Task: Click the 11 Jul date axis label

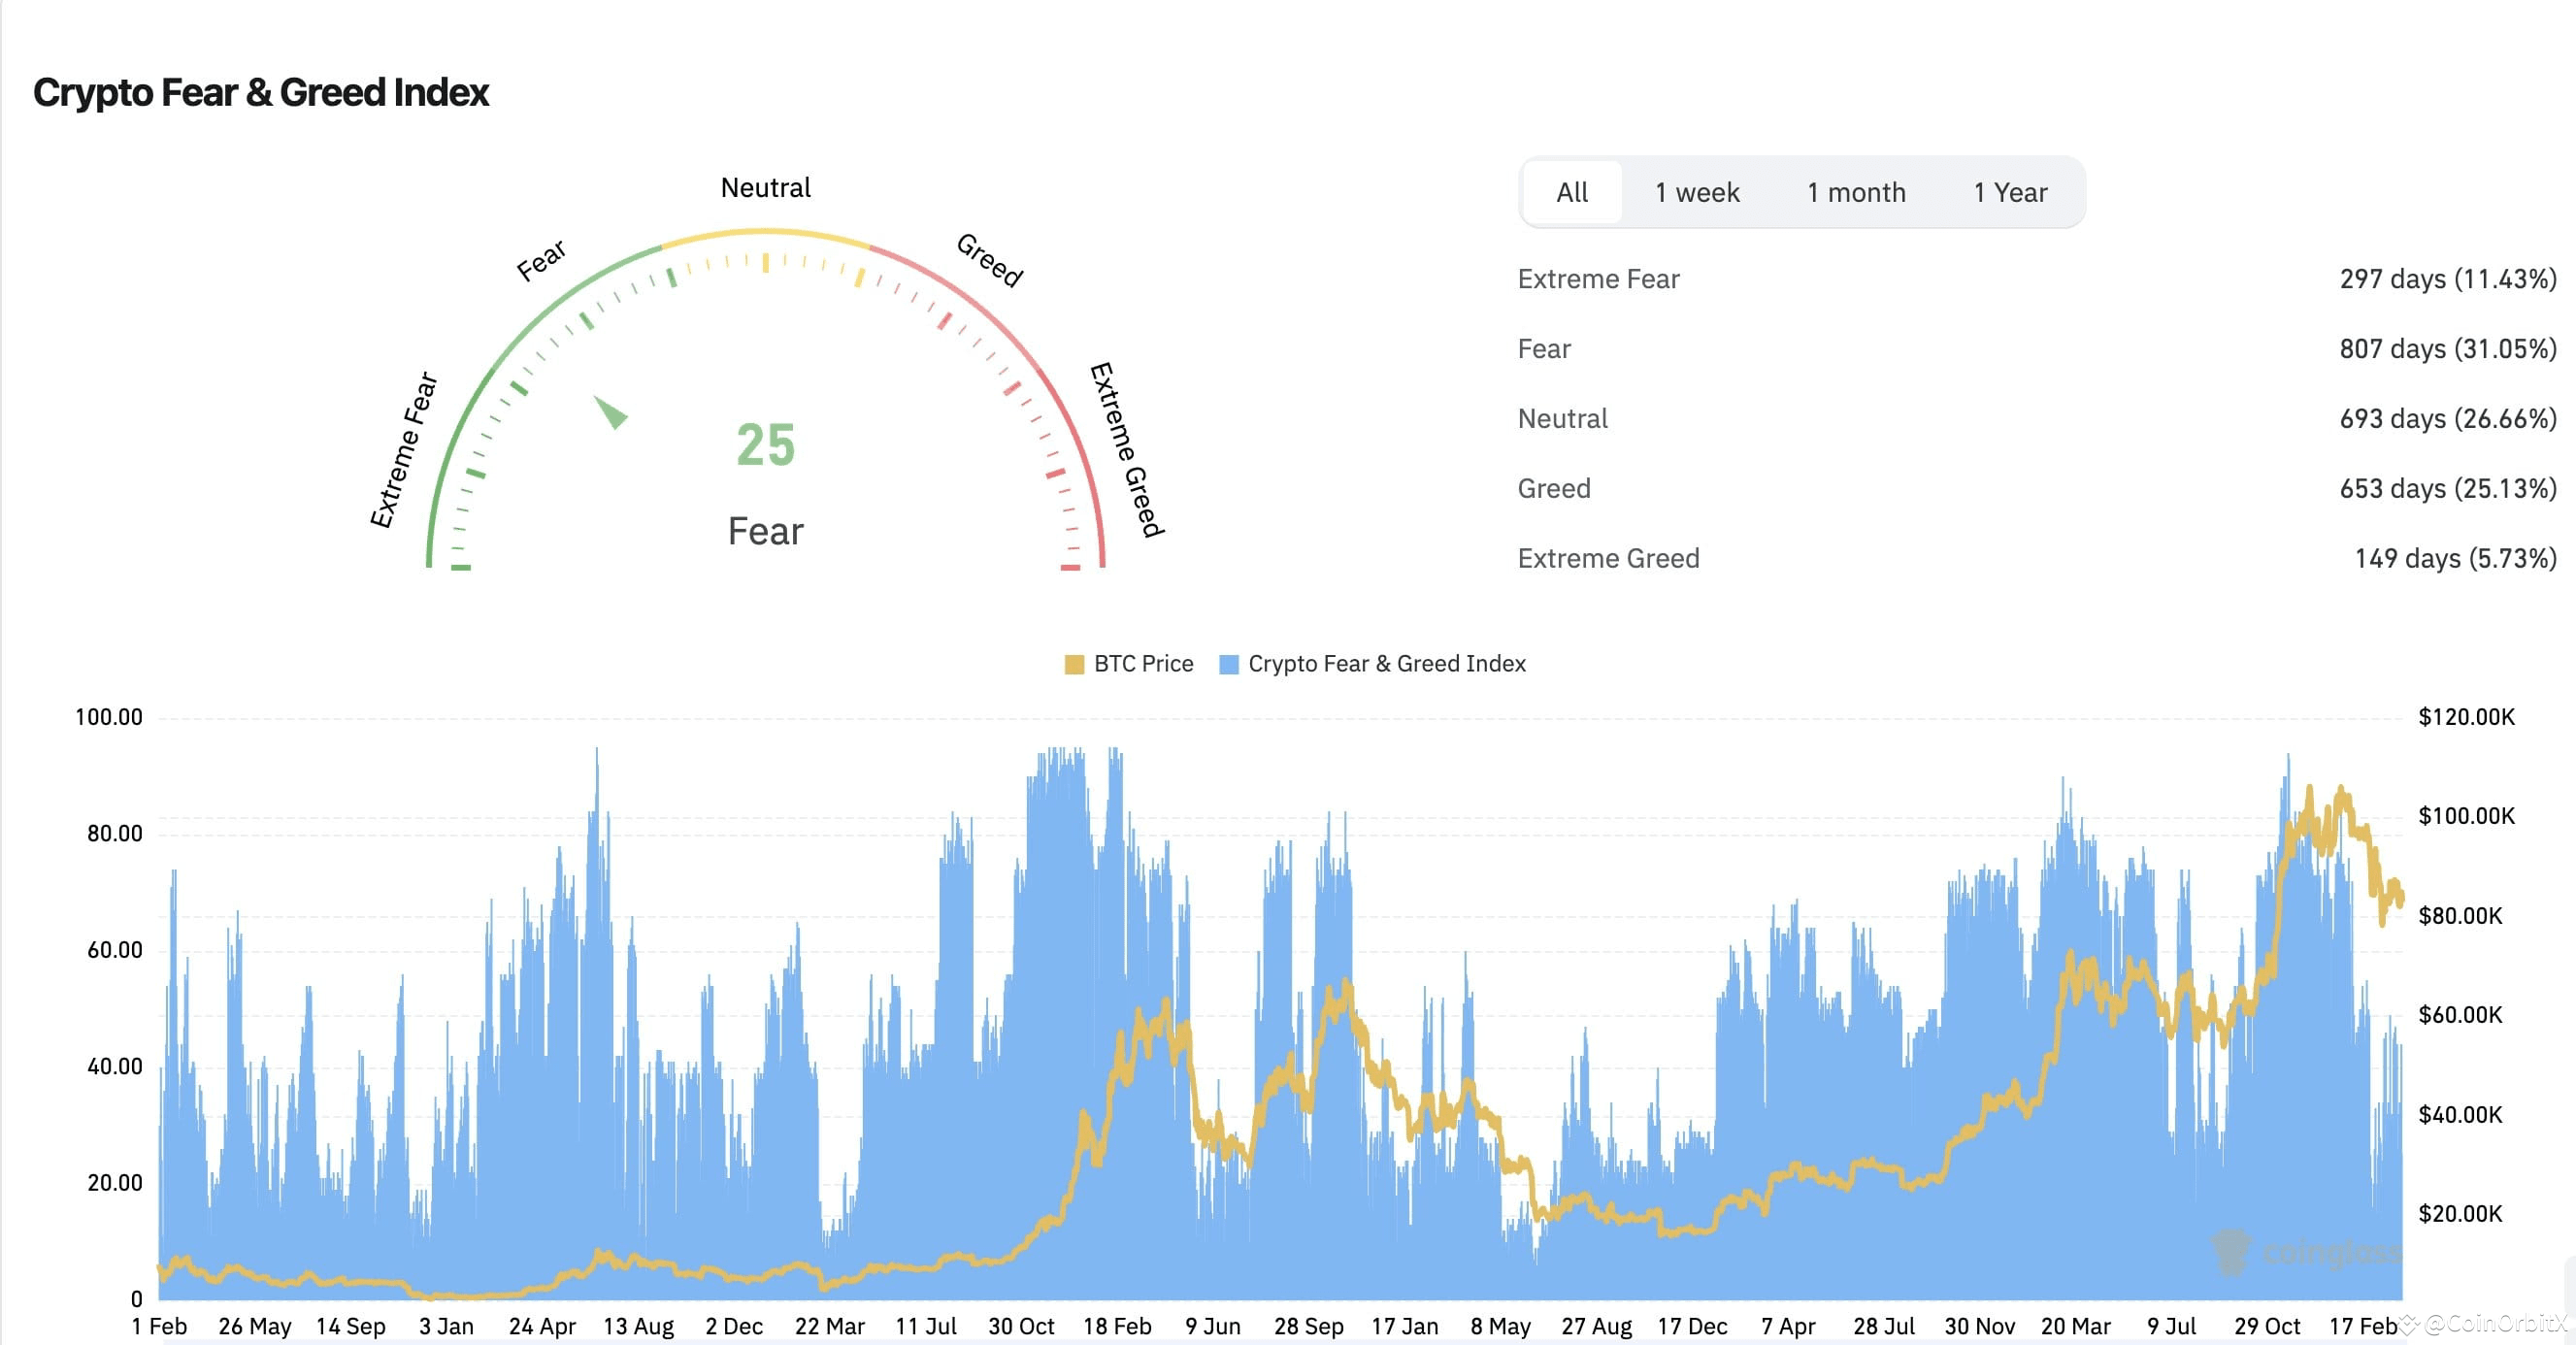Action: (x=926, y=1327)
